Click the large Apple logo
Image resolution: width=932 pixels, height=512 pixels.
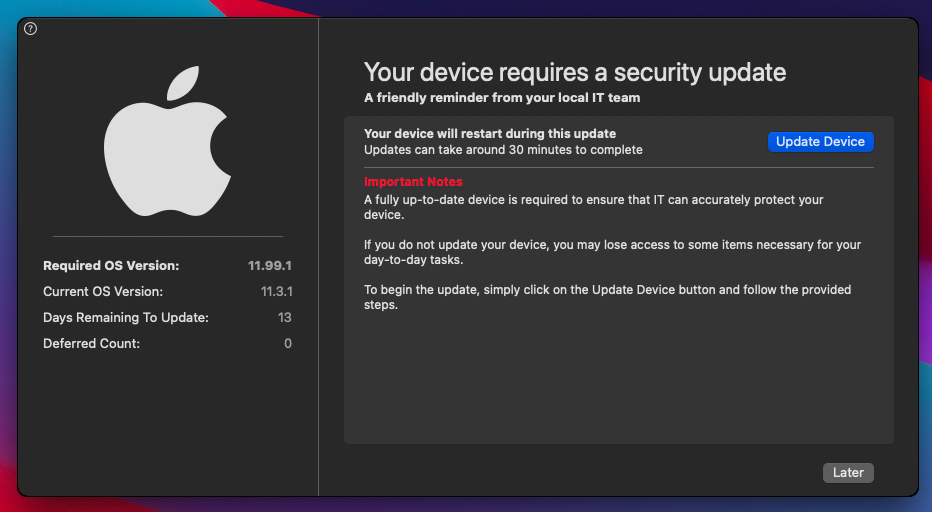coord(168,143)
